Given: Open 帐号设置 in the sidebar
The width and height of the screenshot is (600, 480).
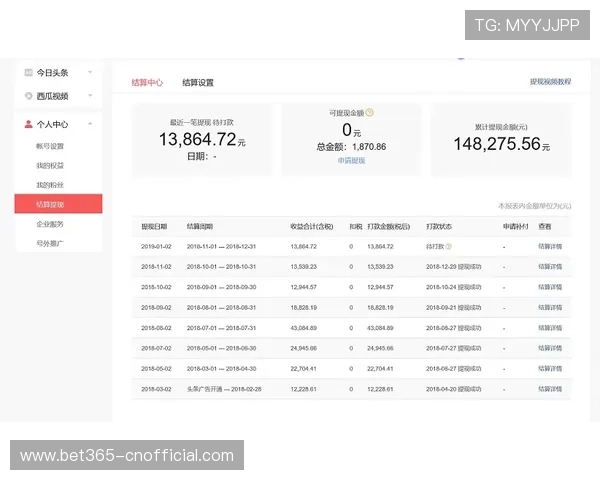Looking at the screenshot, I should 50,146.
